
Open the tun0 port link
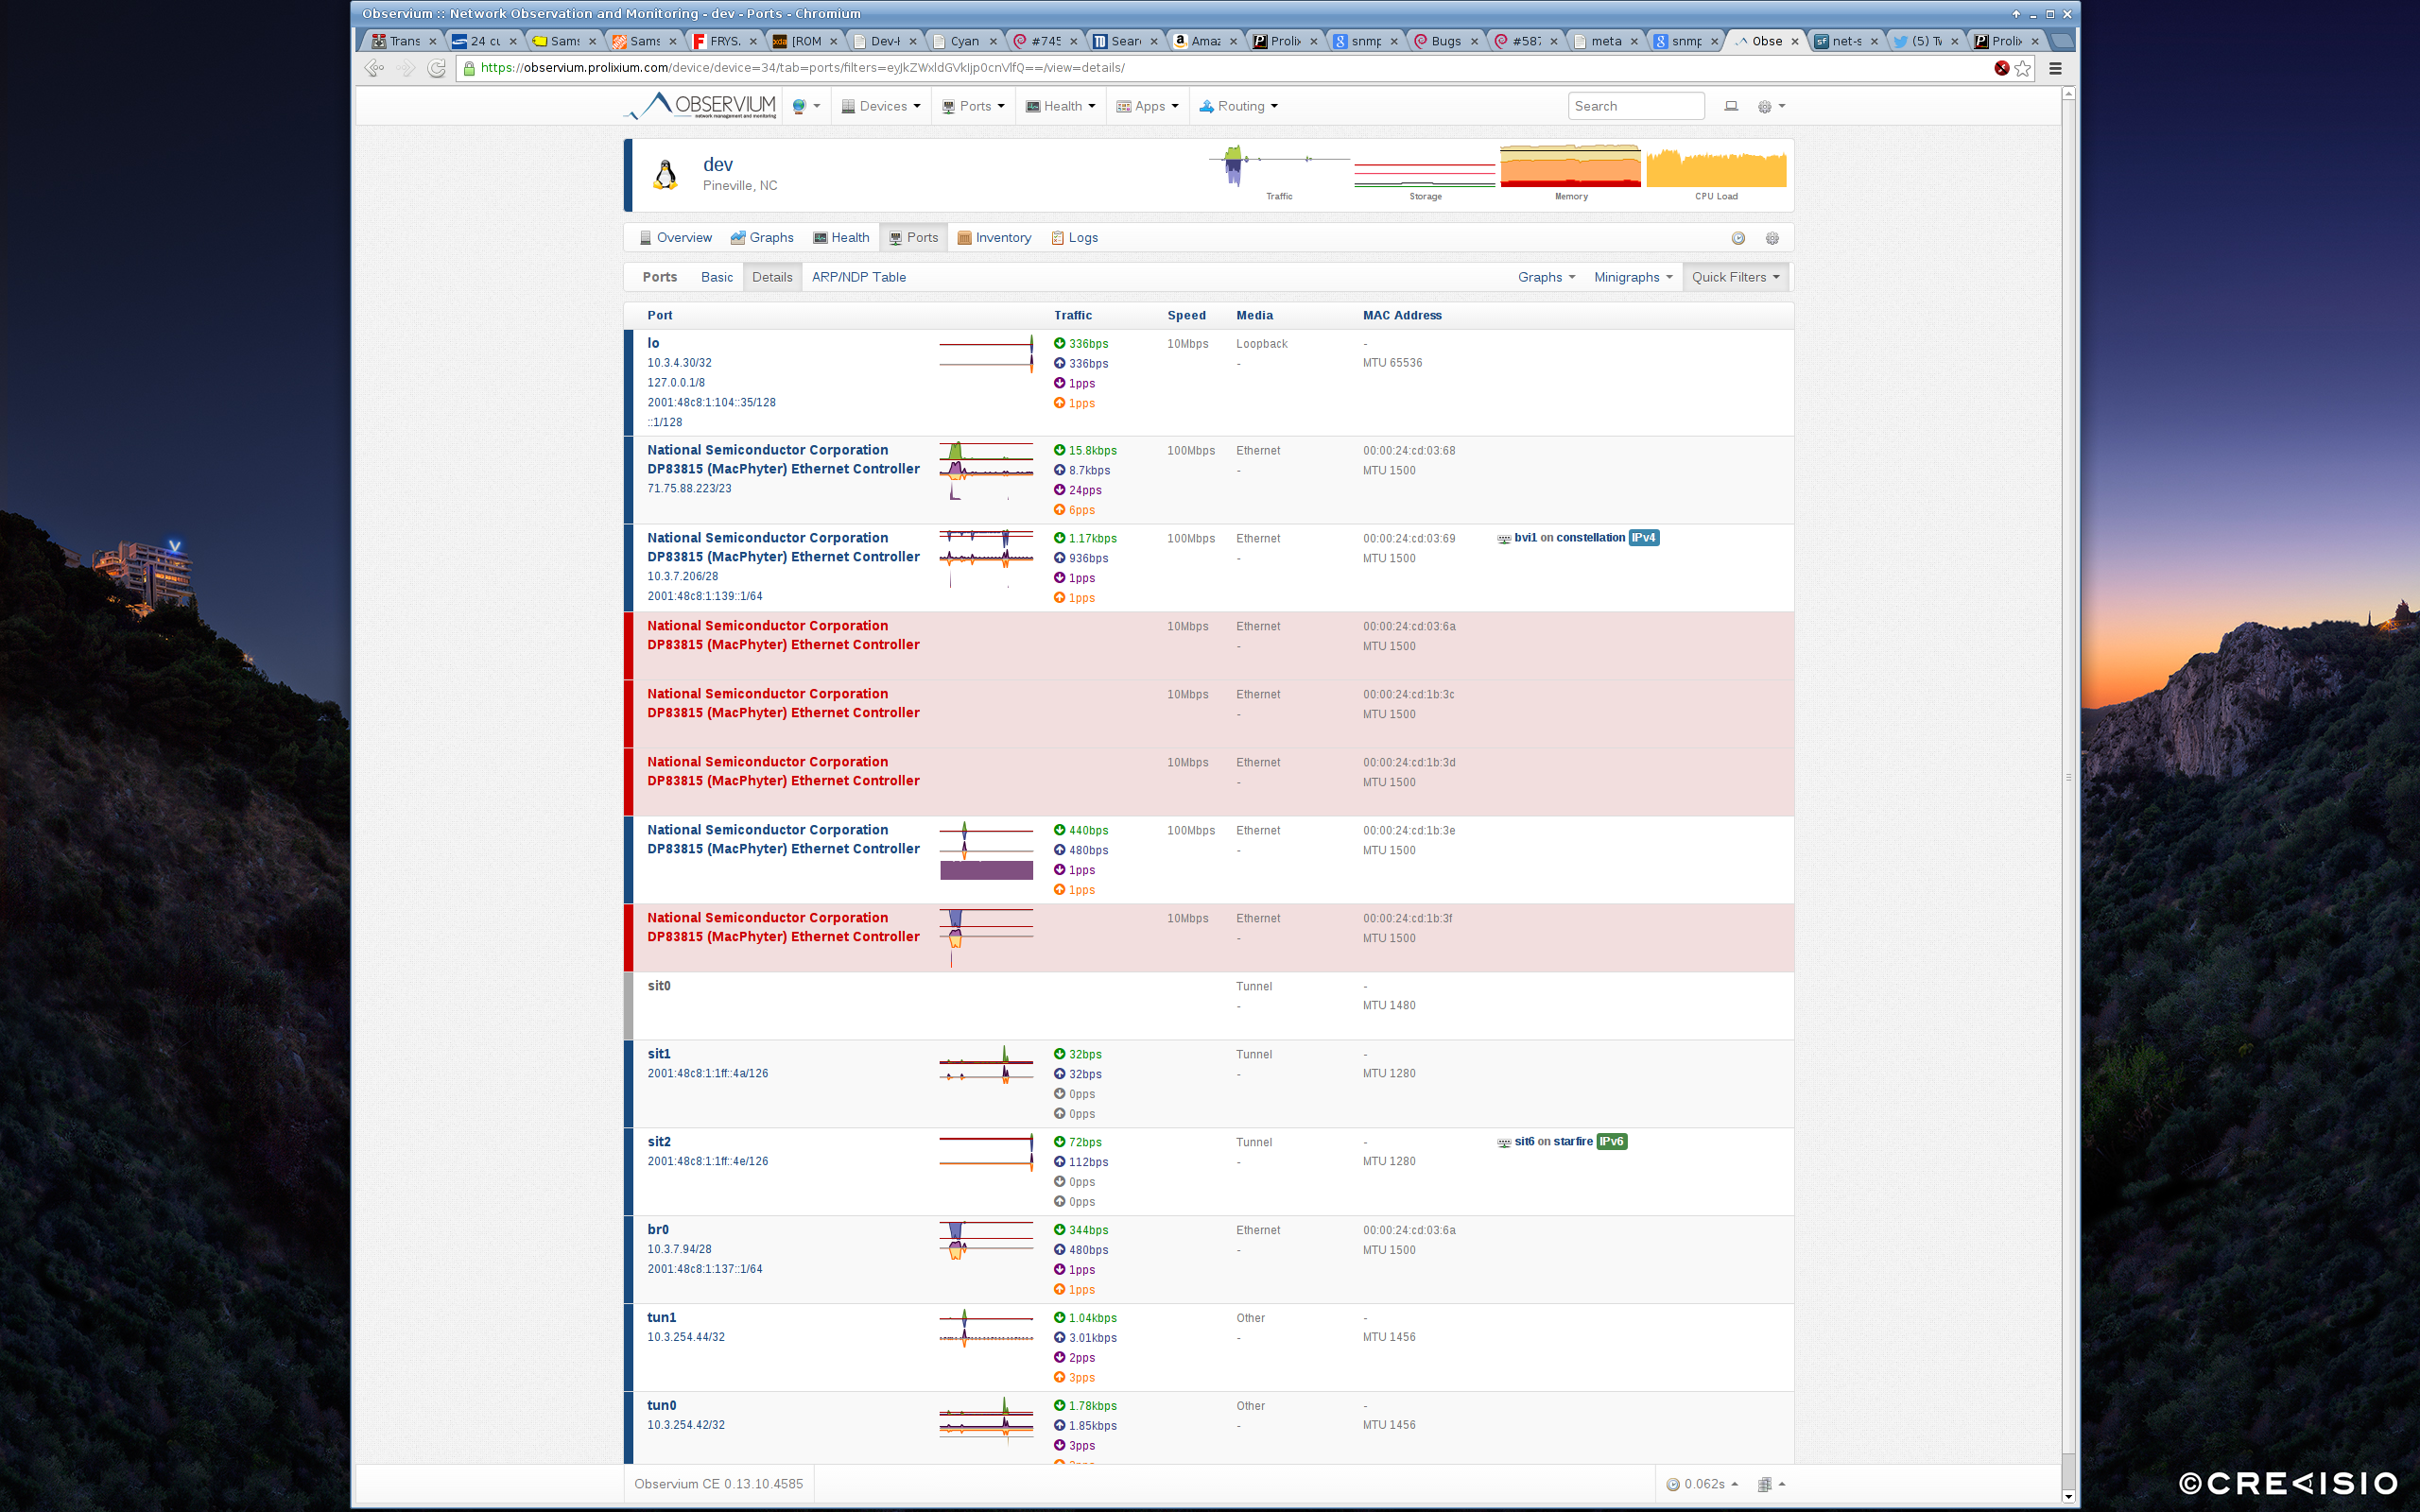click(x=661, y=1406)
